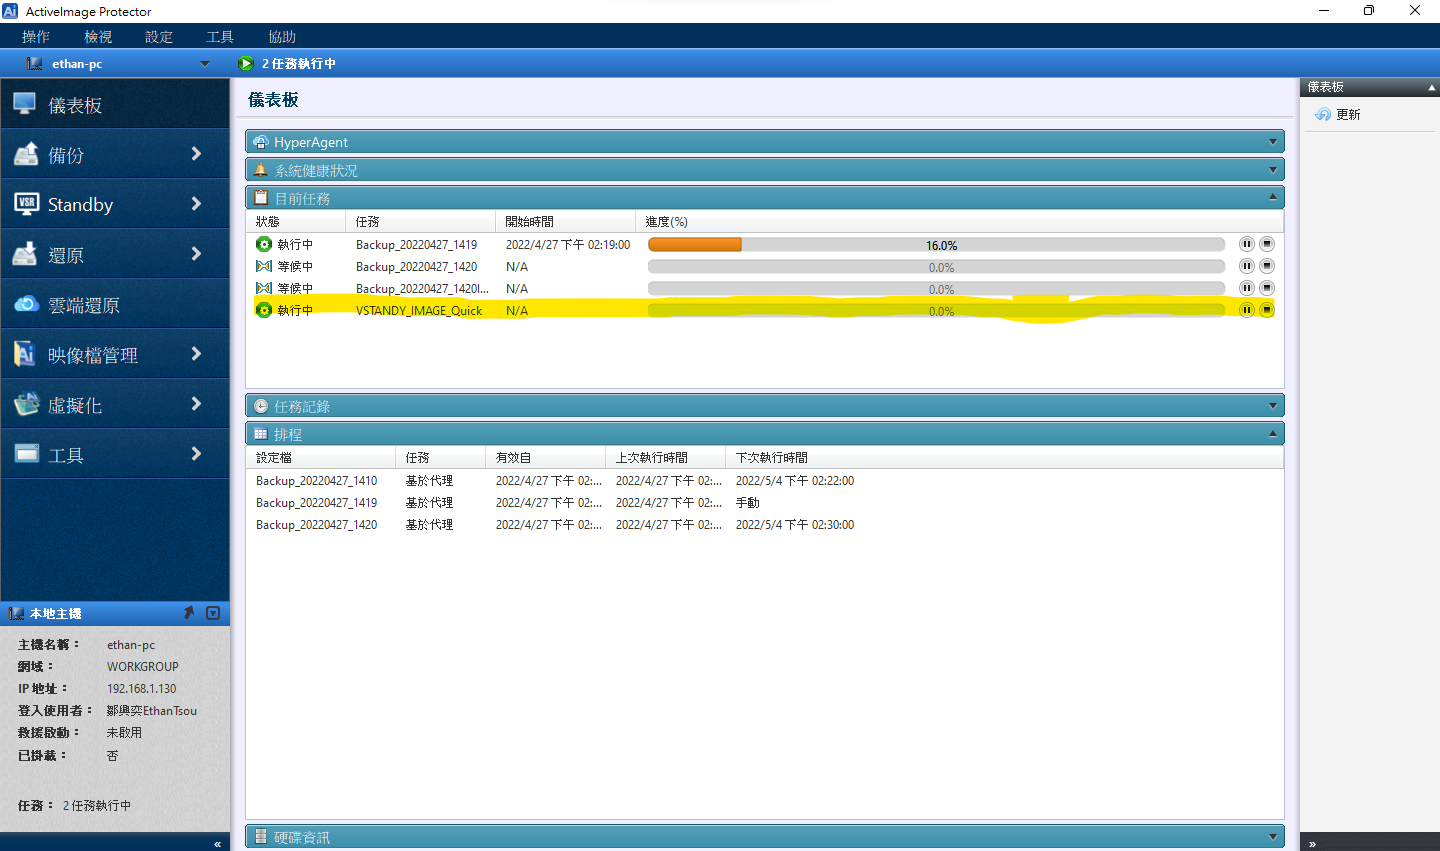
Task: Collapse the left sidebar with double arrow
Action: click(x=217, y=844)
